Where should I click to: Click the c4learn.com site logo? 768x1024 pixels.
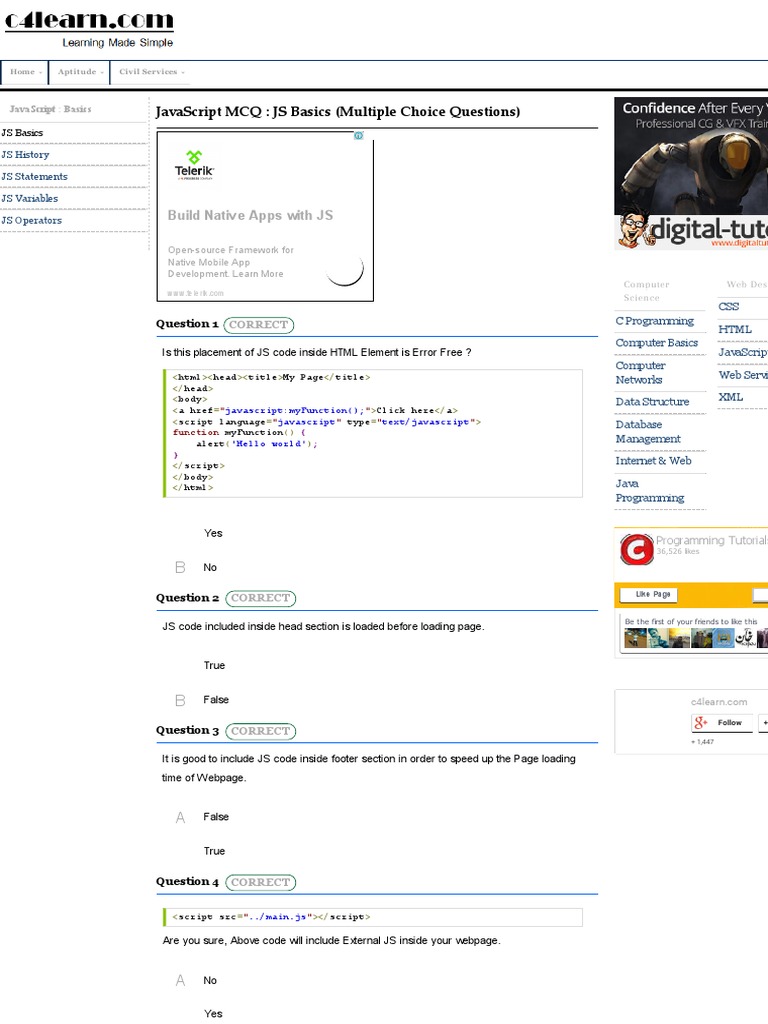point(89,28)
